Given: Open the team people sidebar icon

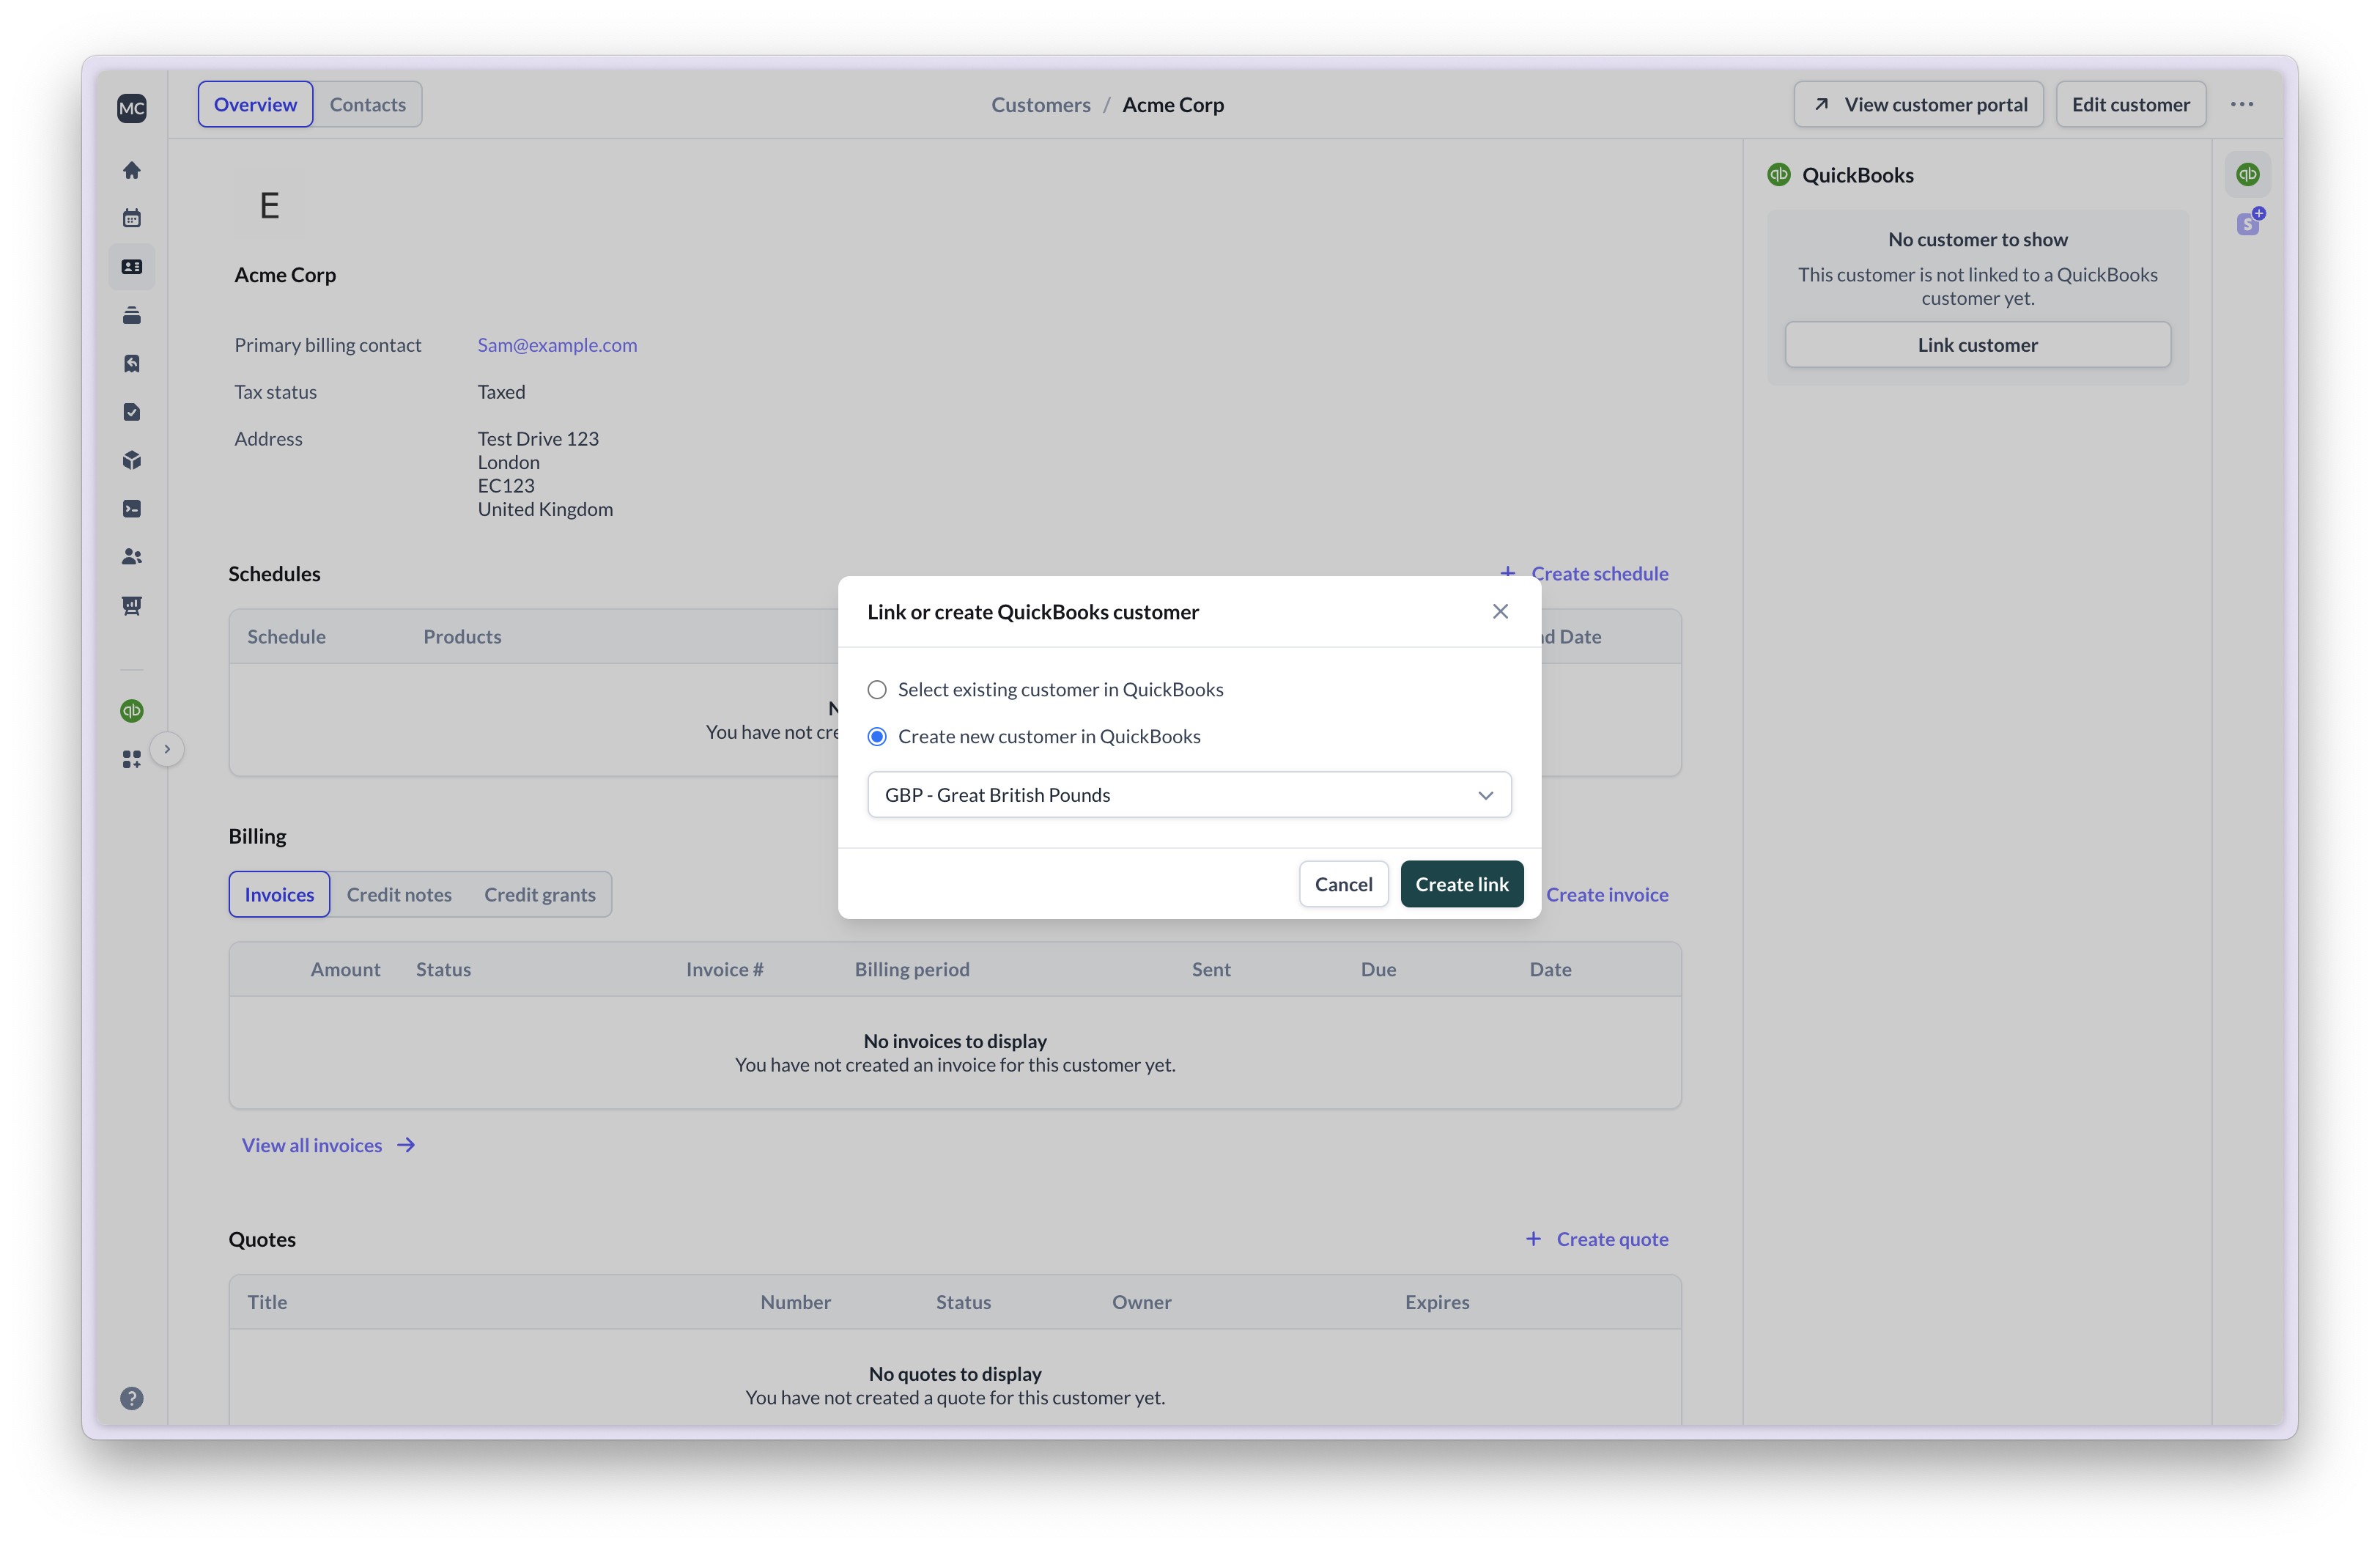Looking at the screenshot, I should click(132, 557).
